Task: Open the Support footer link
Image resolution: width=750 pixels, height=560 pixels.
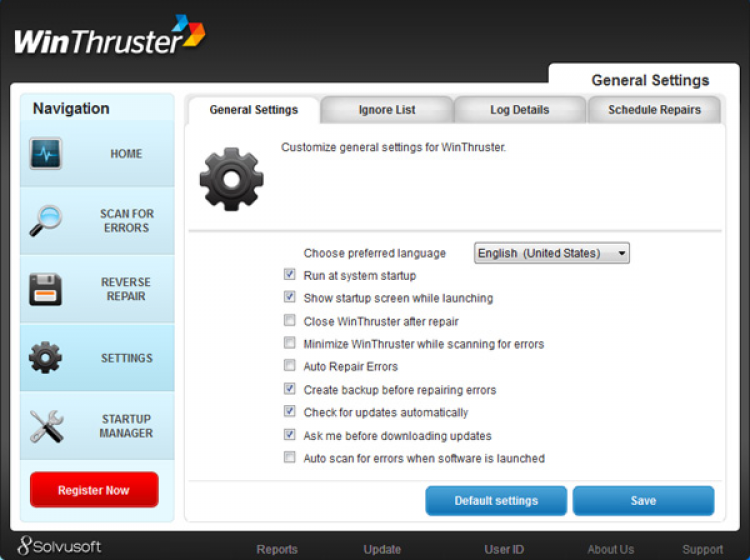Action: (703, 549)
